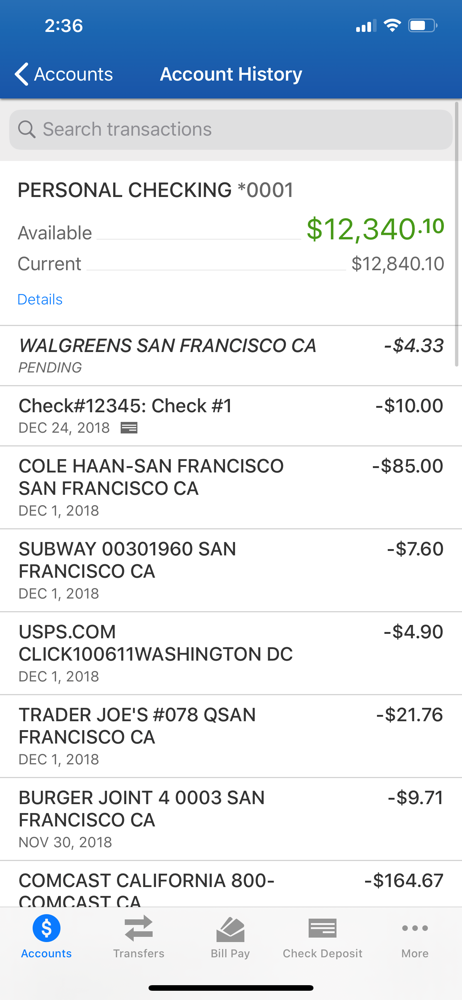Click the vertical scrollbar indicator
462x1000 pixels.
457,233
